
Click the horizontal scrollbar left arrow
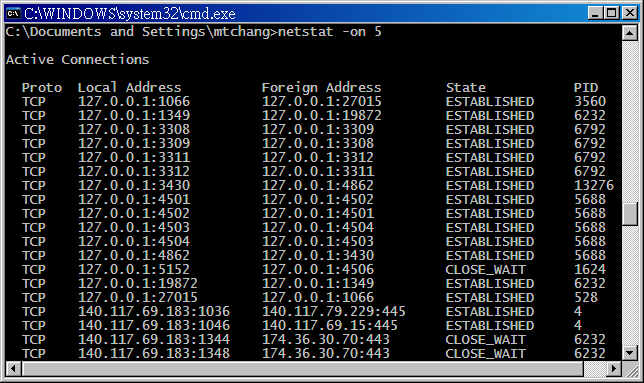point(13,369)
